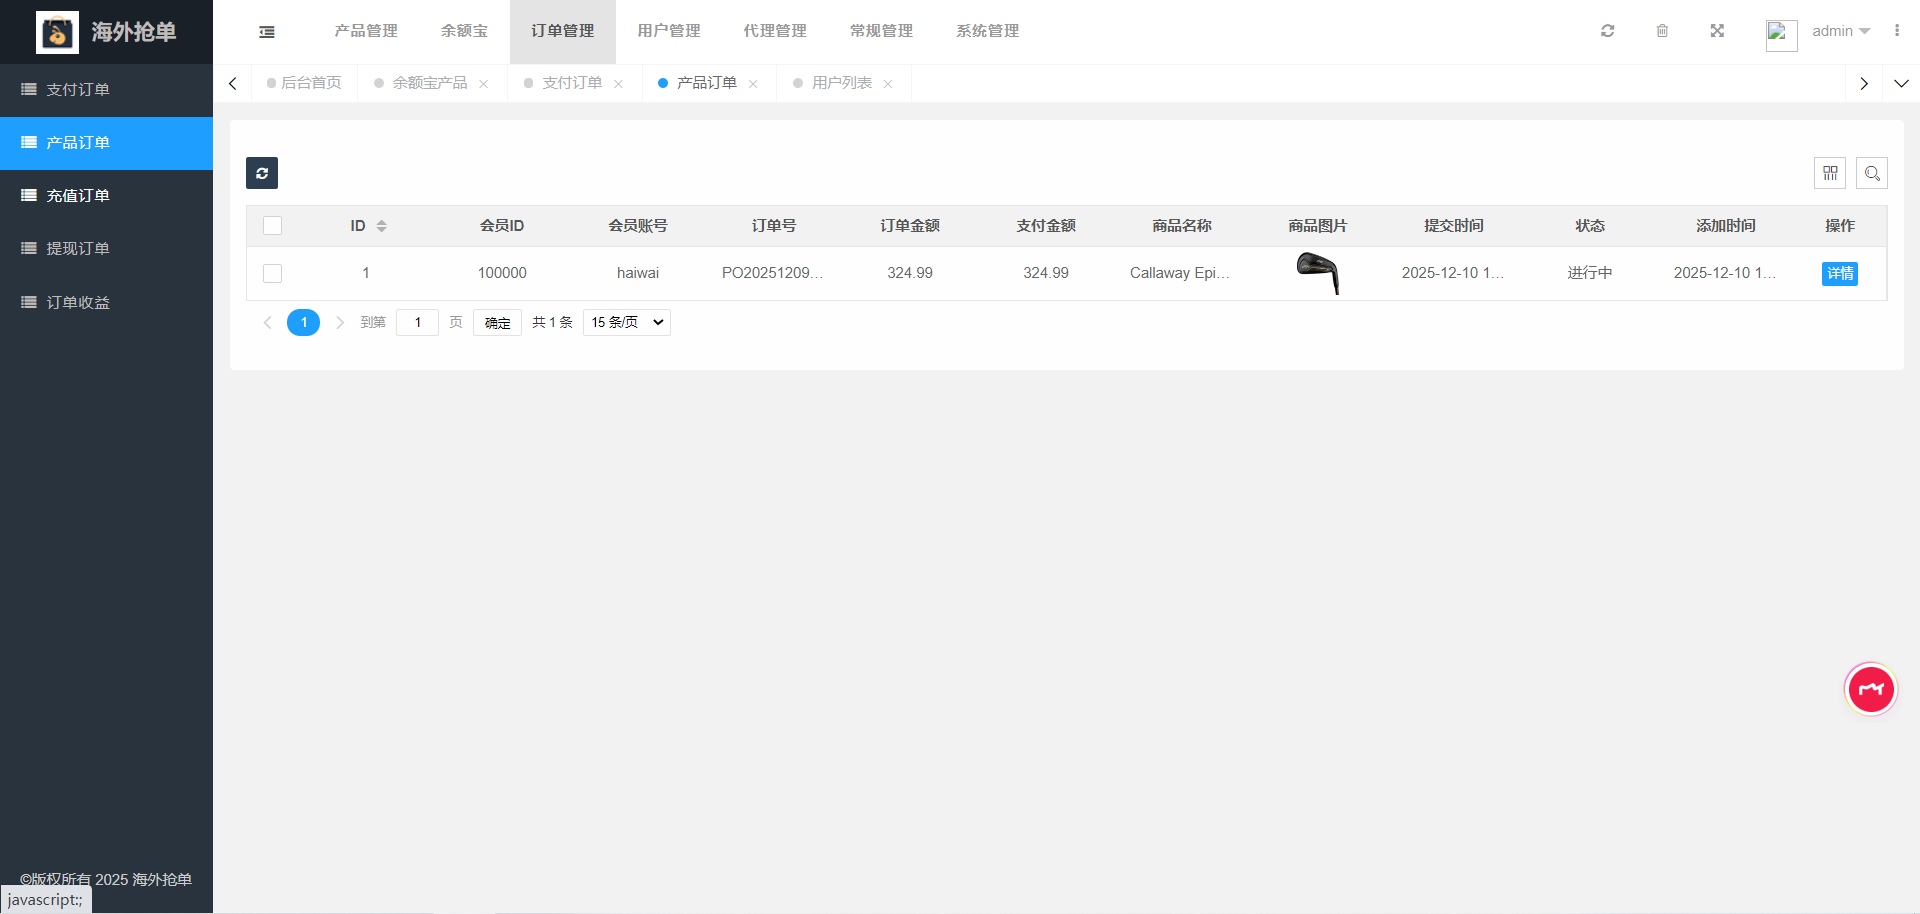Expand the admin user dropdown
1920x914 pixels.
pyautogui.click(x=1840, y=31)
